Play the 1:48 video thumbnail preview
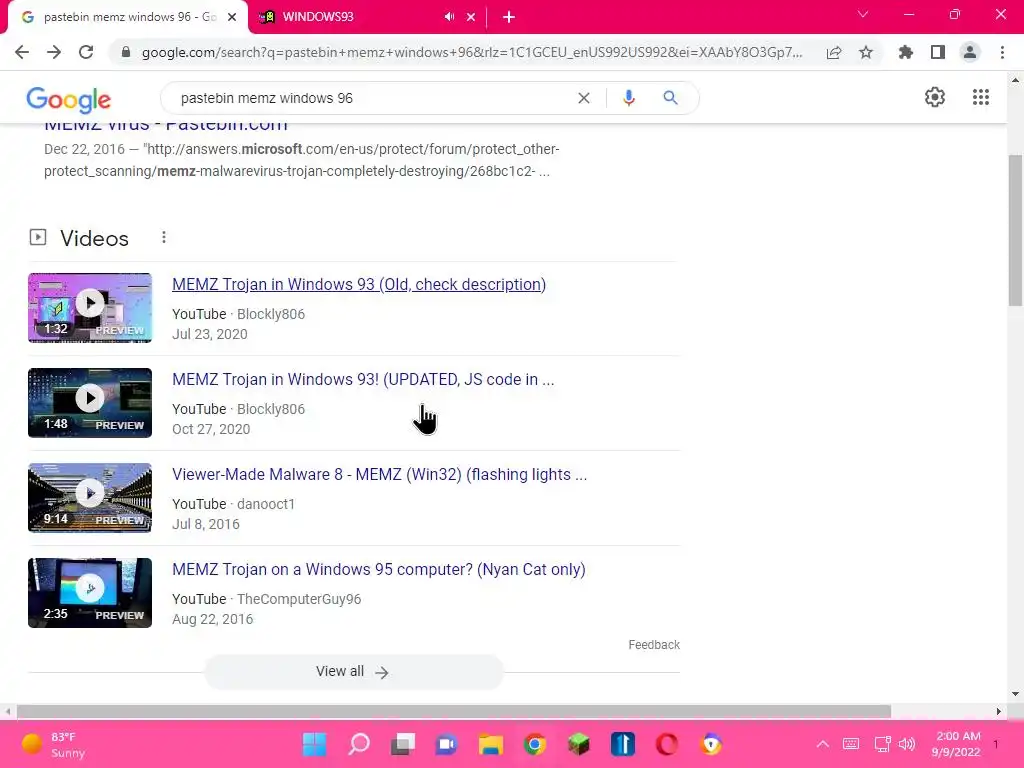The height and width of the screenshot is (768, 1024). [x=90, y=403]
